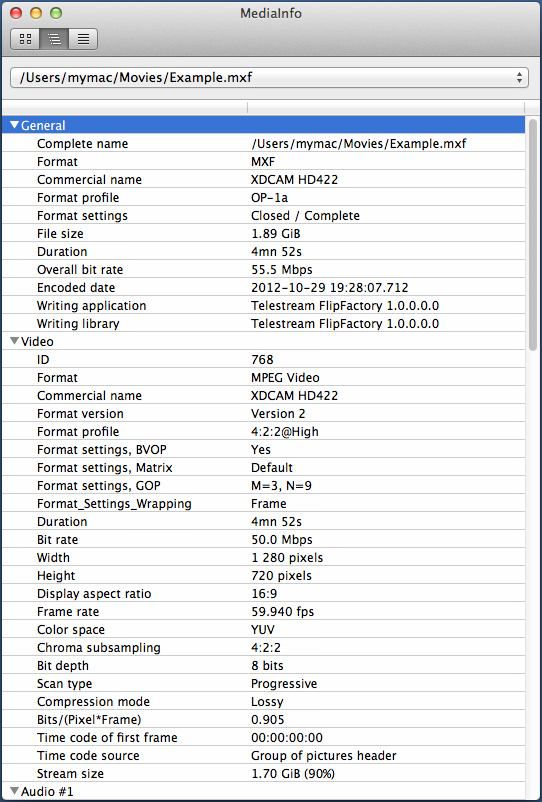The height and width of the screenshot is (802, 542).
Task: Select the File size row
Action: (263, 234)
